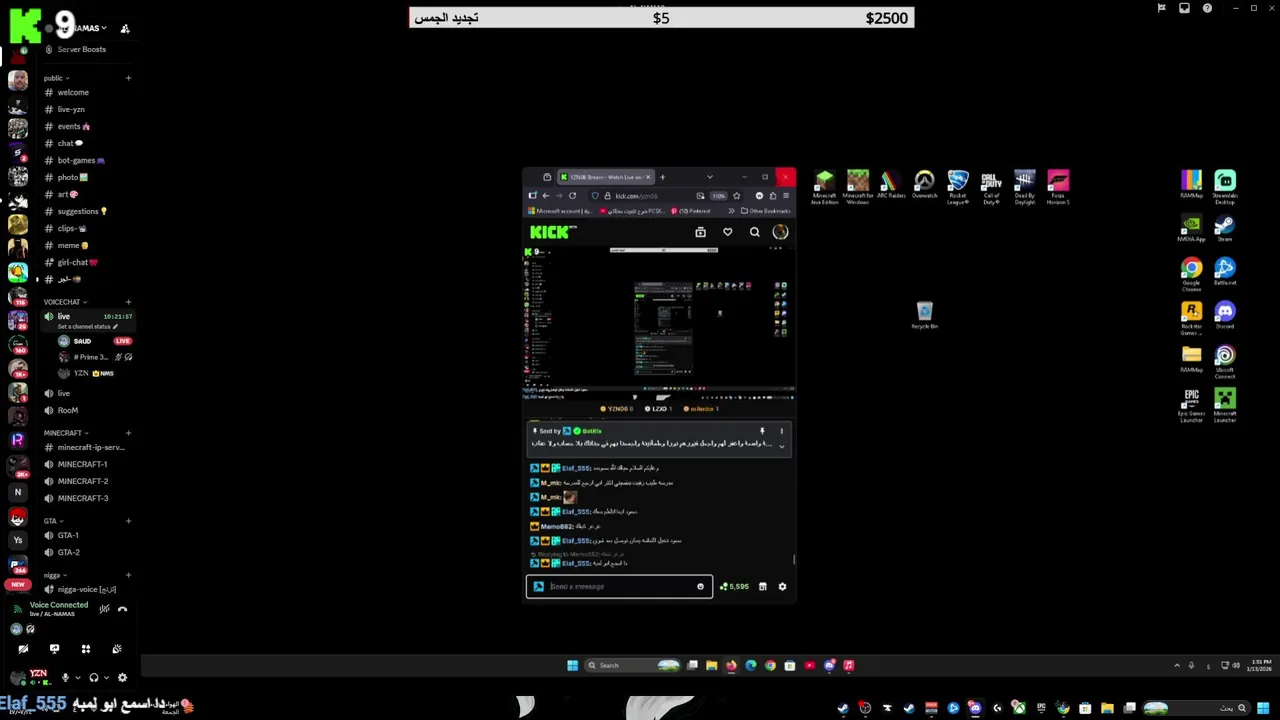Open Discord activities launcher icon
Viewport: 1280px width, 720px height.
tap(85, 649)
